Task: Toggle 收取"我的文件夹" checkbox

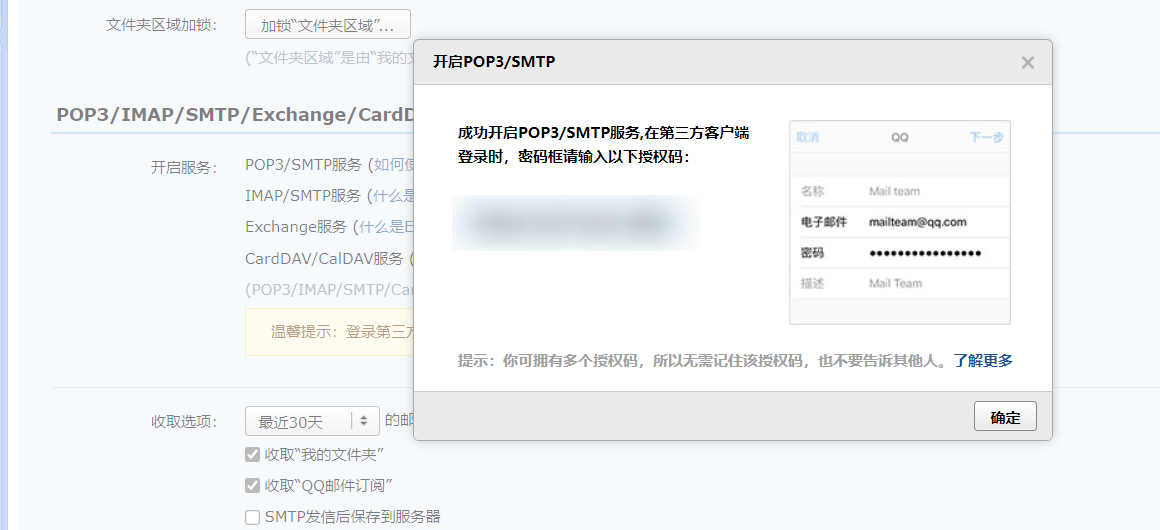Action: point(252,455)
